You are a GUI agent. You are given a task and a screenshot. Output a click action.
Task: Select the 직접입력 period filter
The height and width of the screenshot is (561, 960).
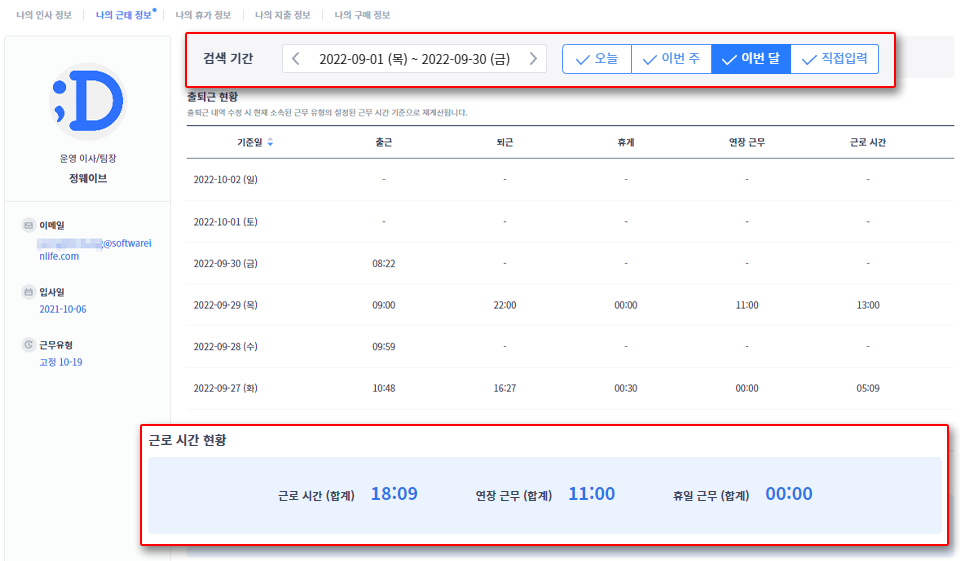click(834, 59)
